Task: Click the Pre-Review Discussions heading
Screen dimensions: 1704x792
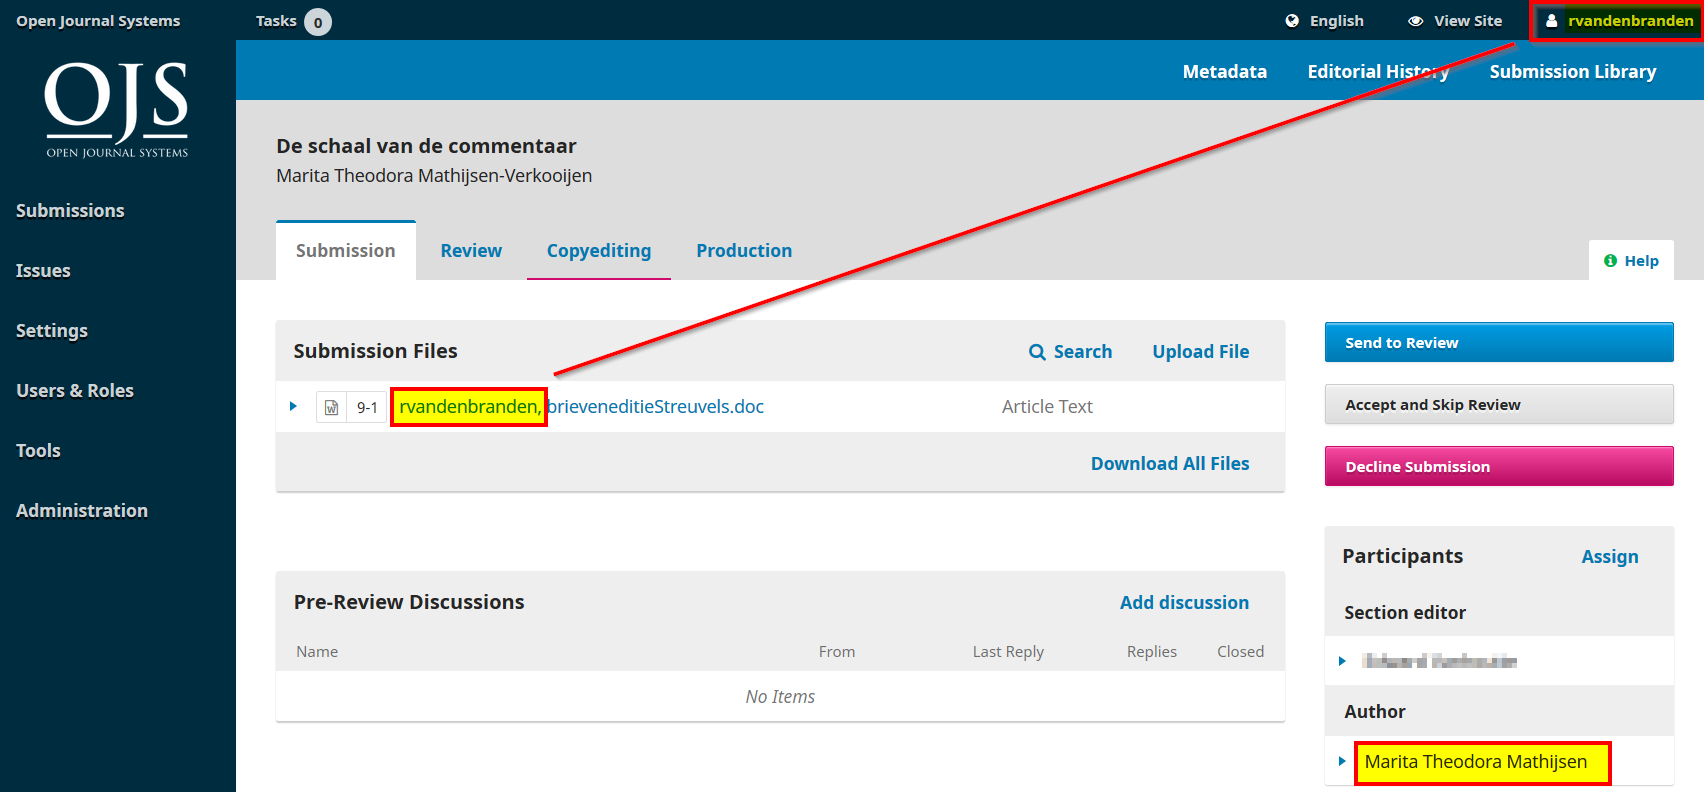Action: [409, 602]
